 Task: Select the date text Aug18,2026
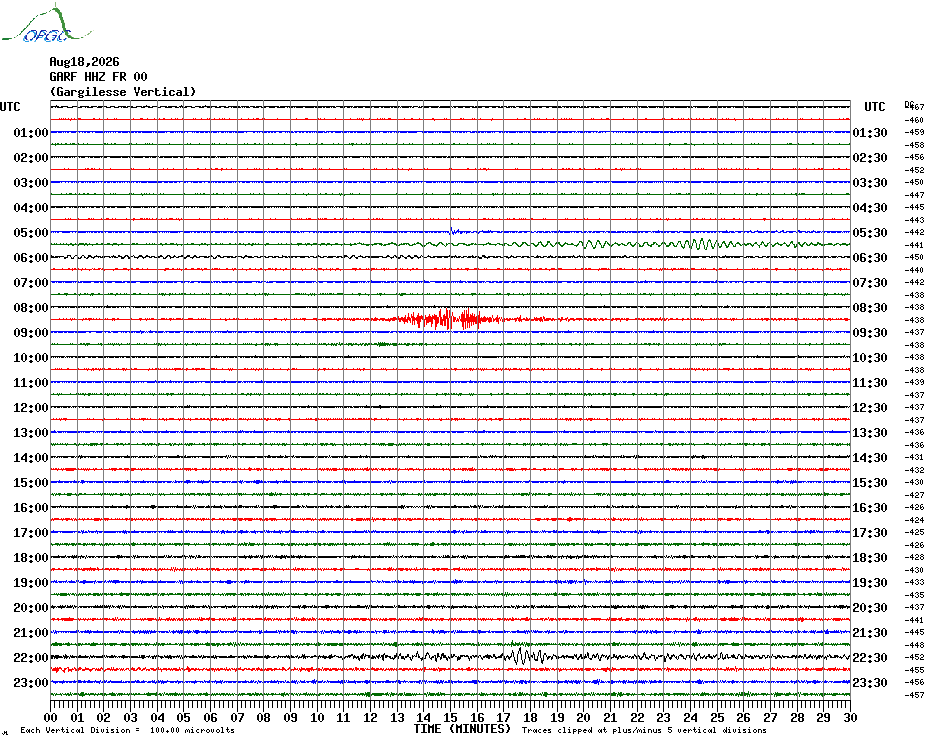[x=84, y=62]
